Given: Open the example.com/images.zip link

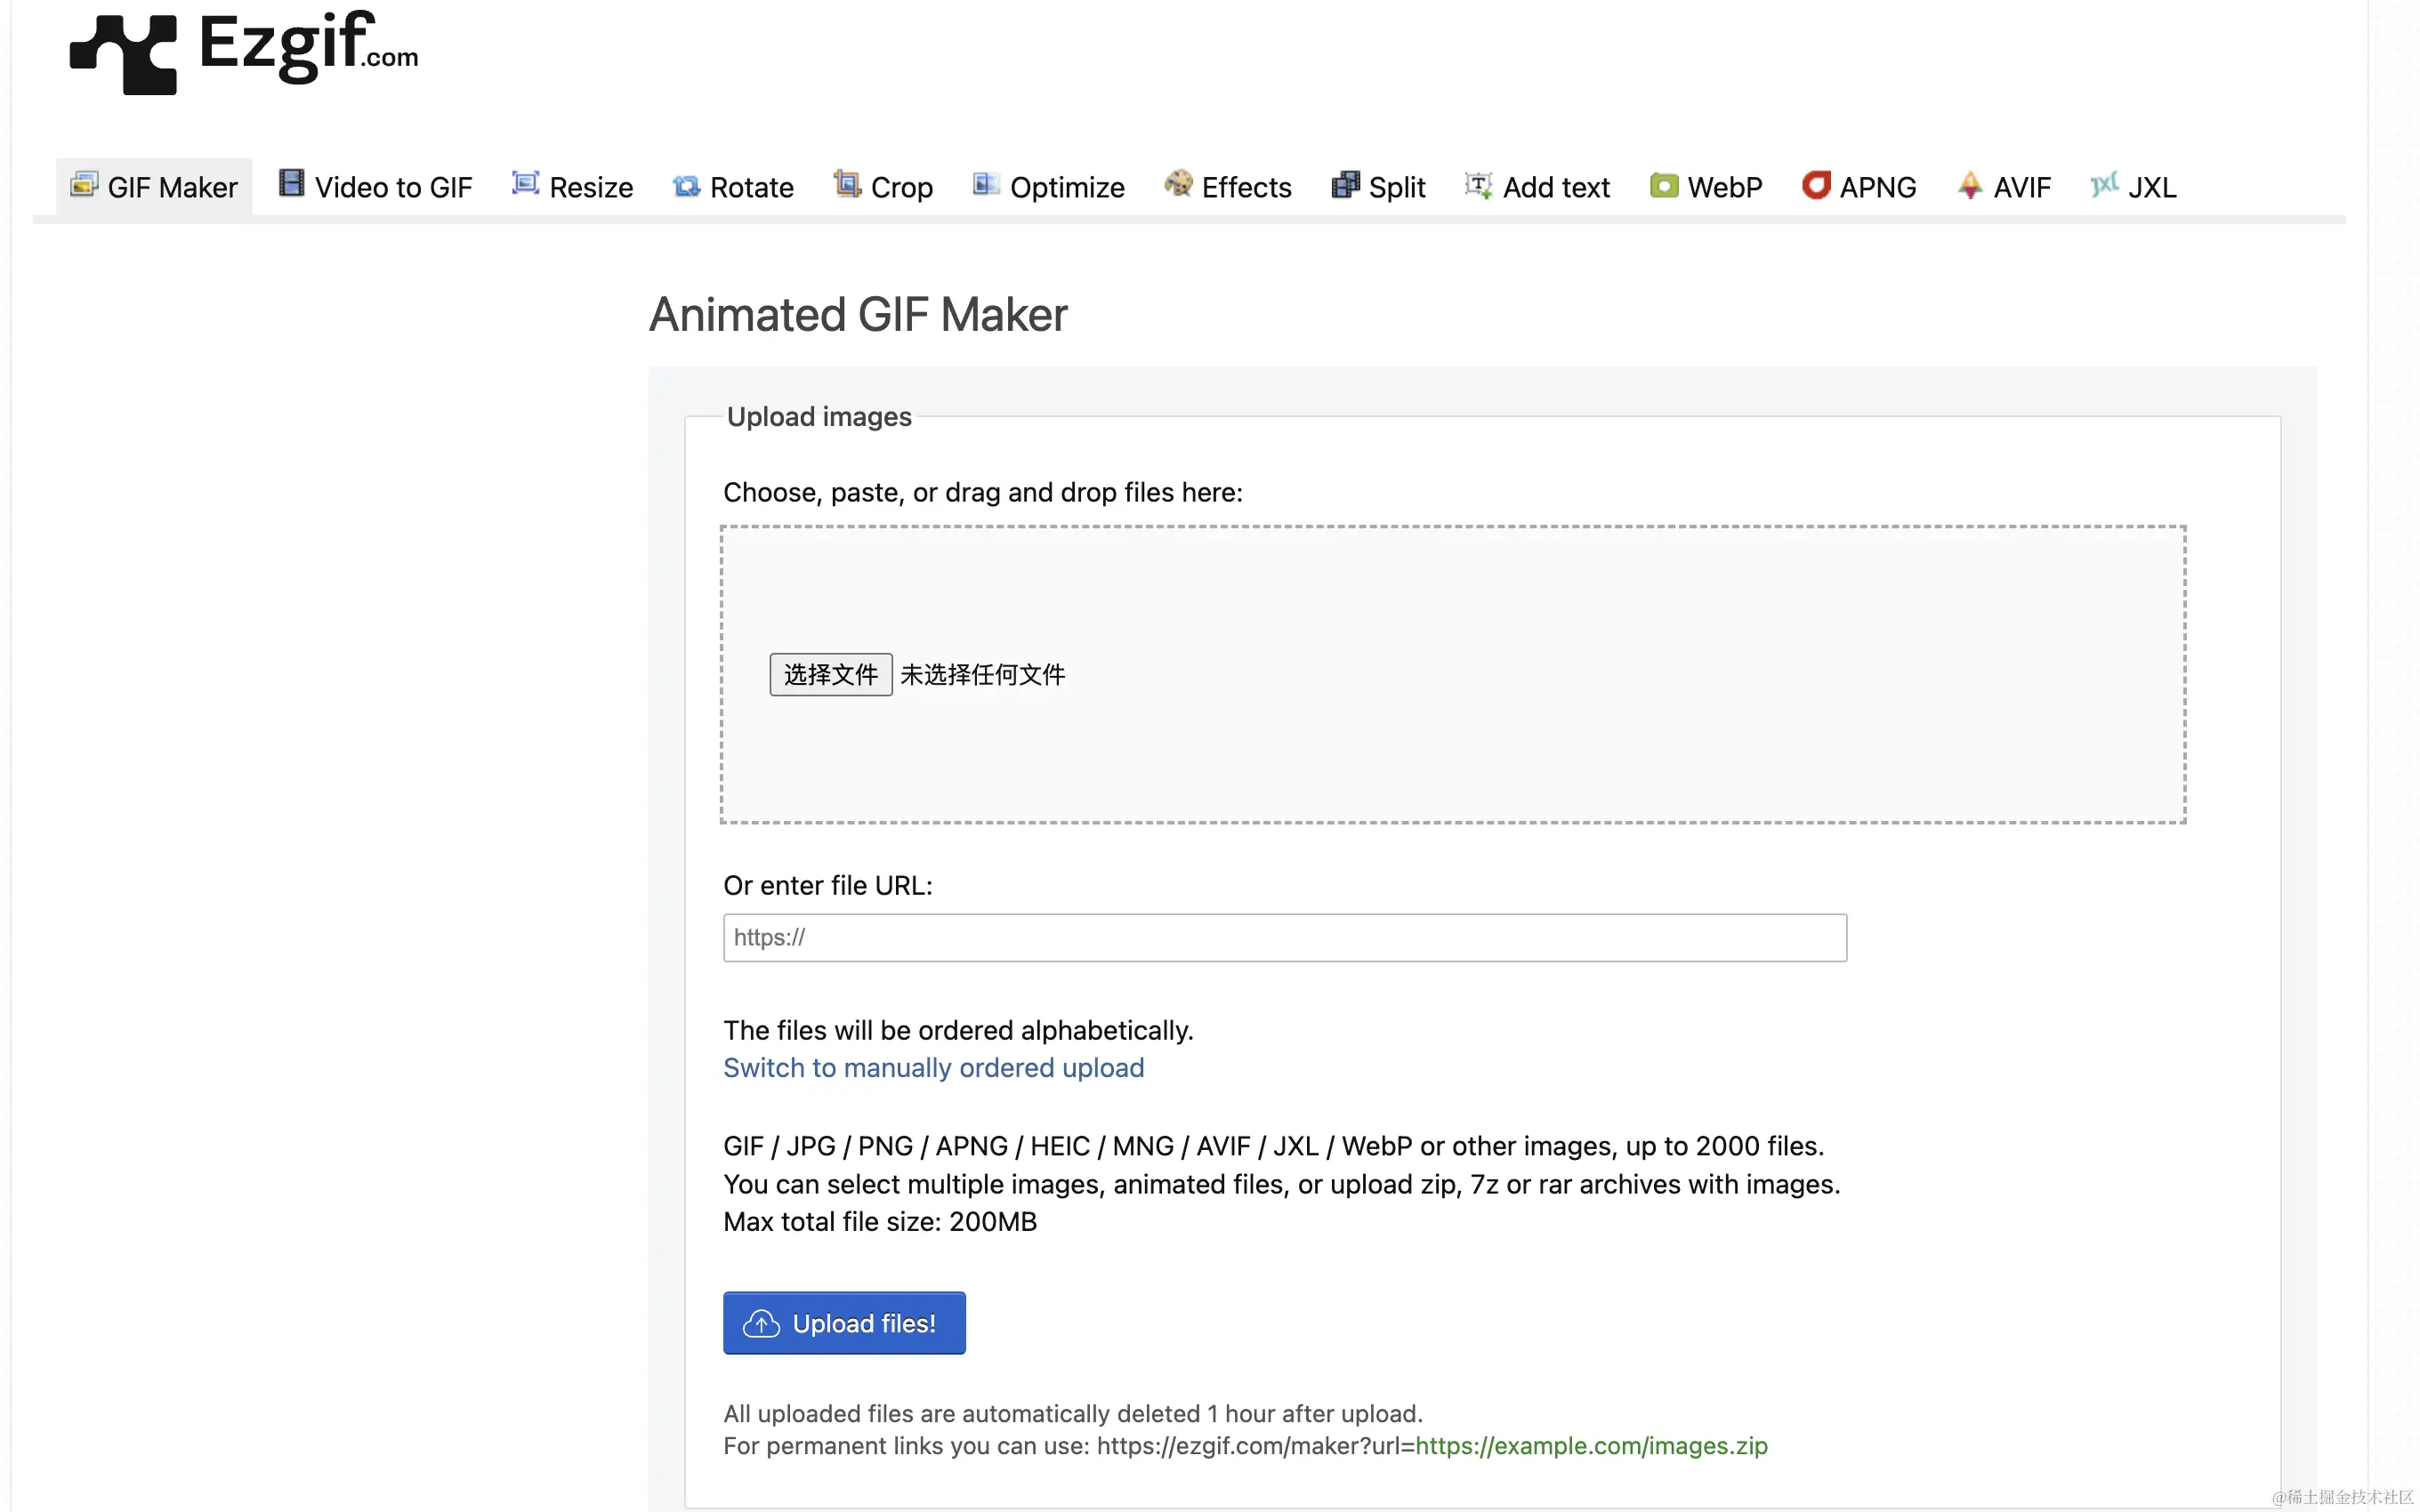Looking at the screenshot, I should click(1590, 1446).
